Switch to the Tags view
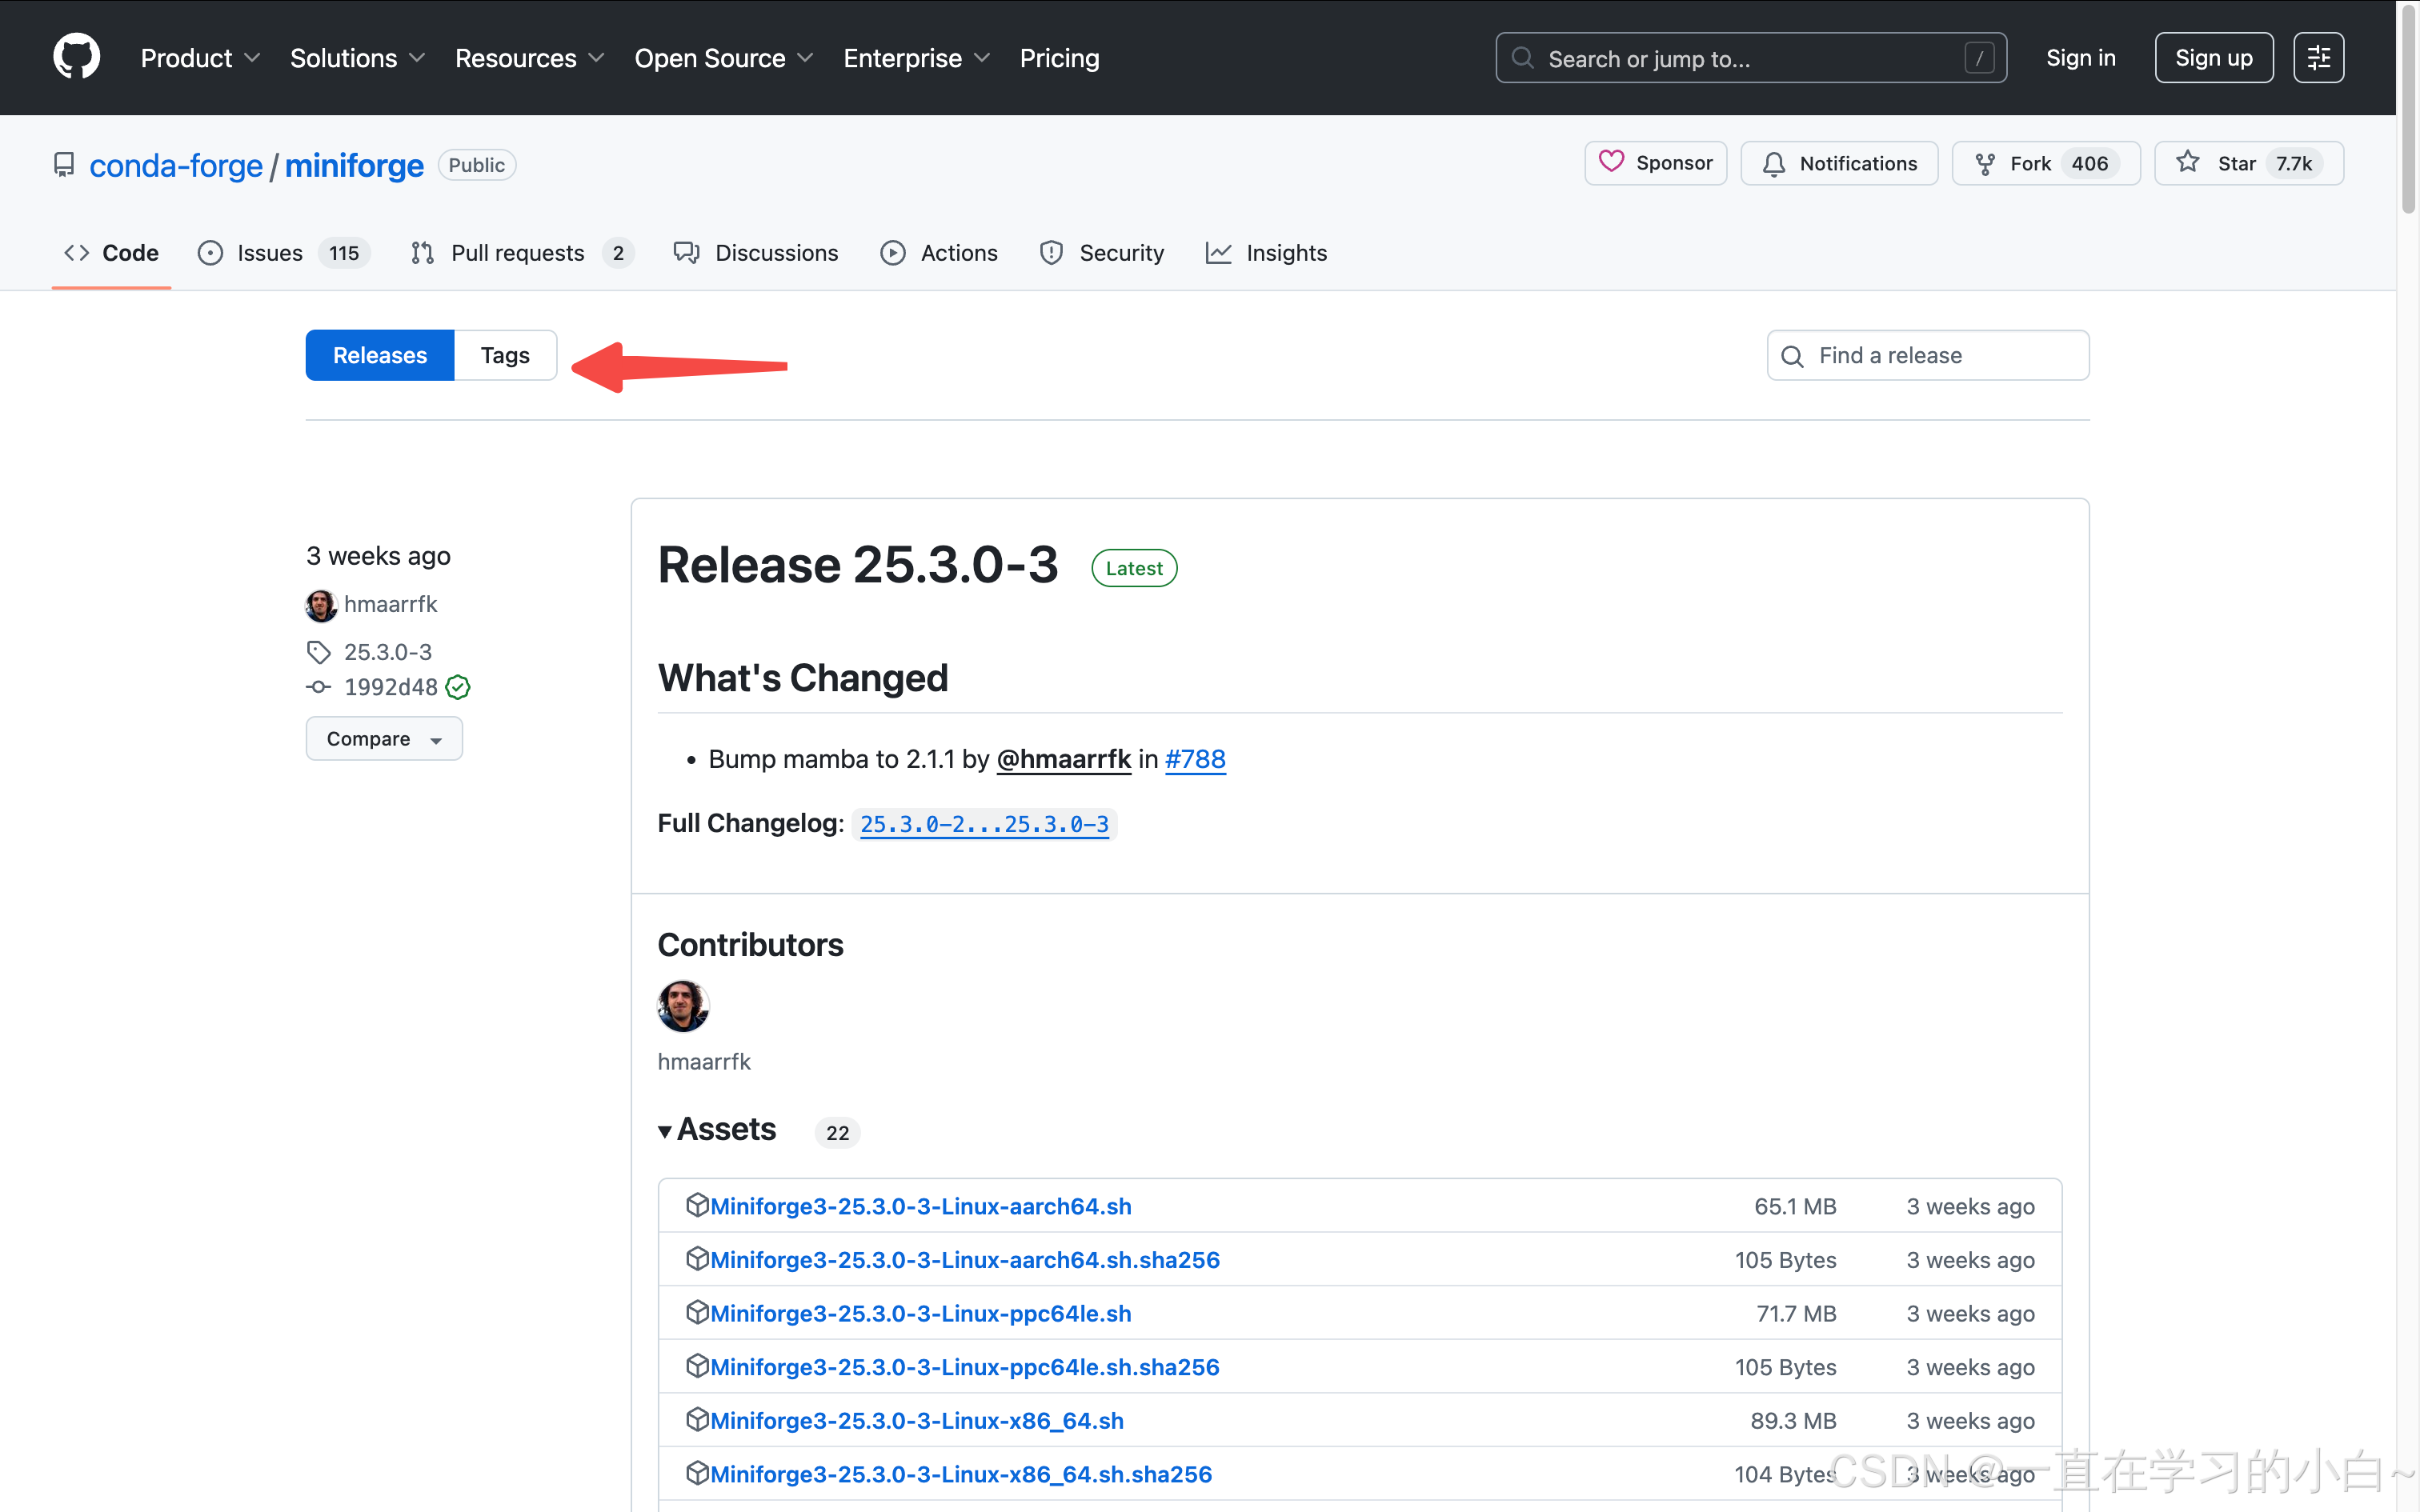 tap(504, 355)
